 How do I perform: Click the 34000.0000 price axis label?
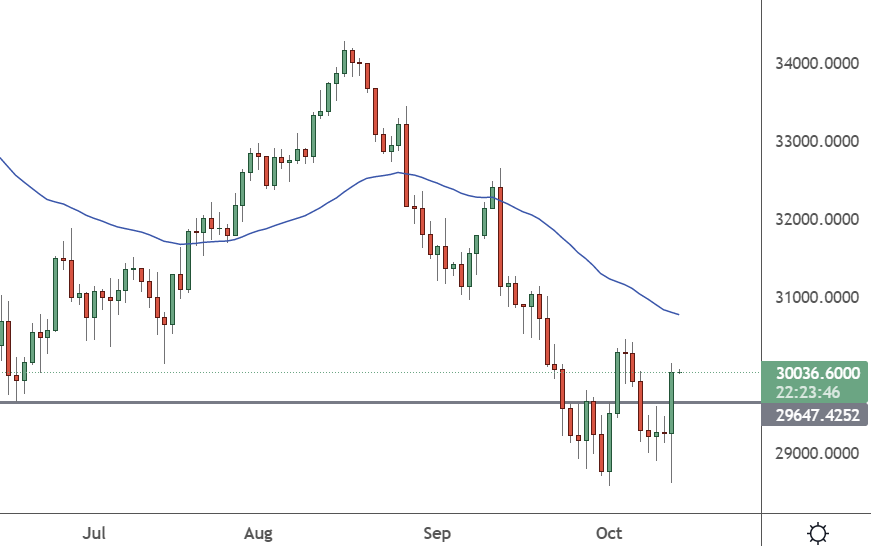click(x=818, y=64)
